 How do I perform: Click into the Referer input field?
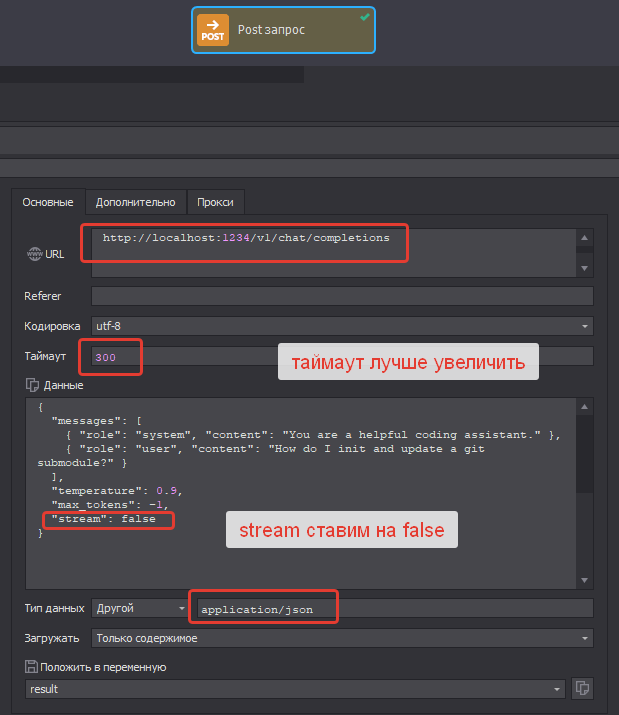point(341,296)
